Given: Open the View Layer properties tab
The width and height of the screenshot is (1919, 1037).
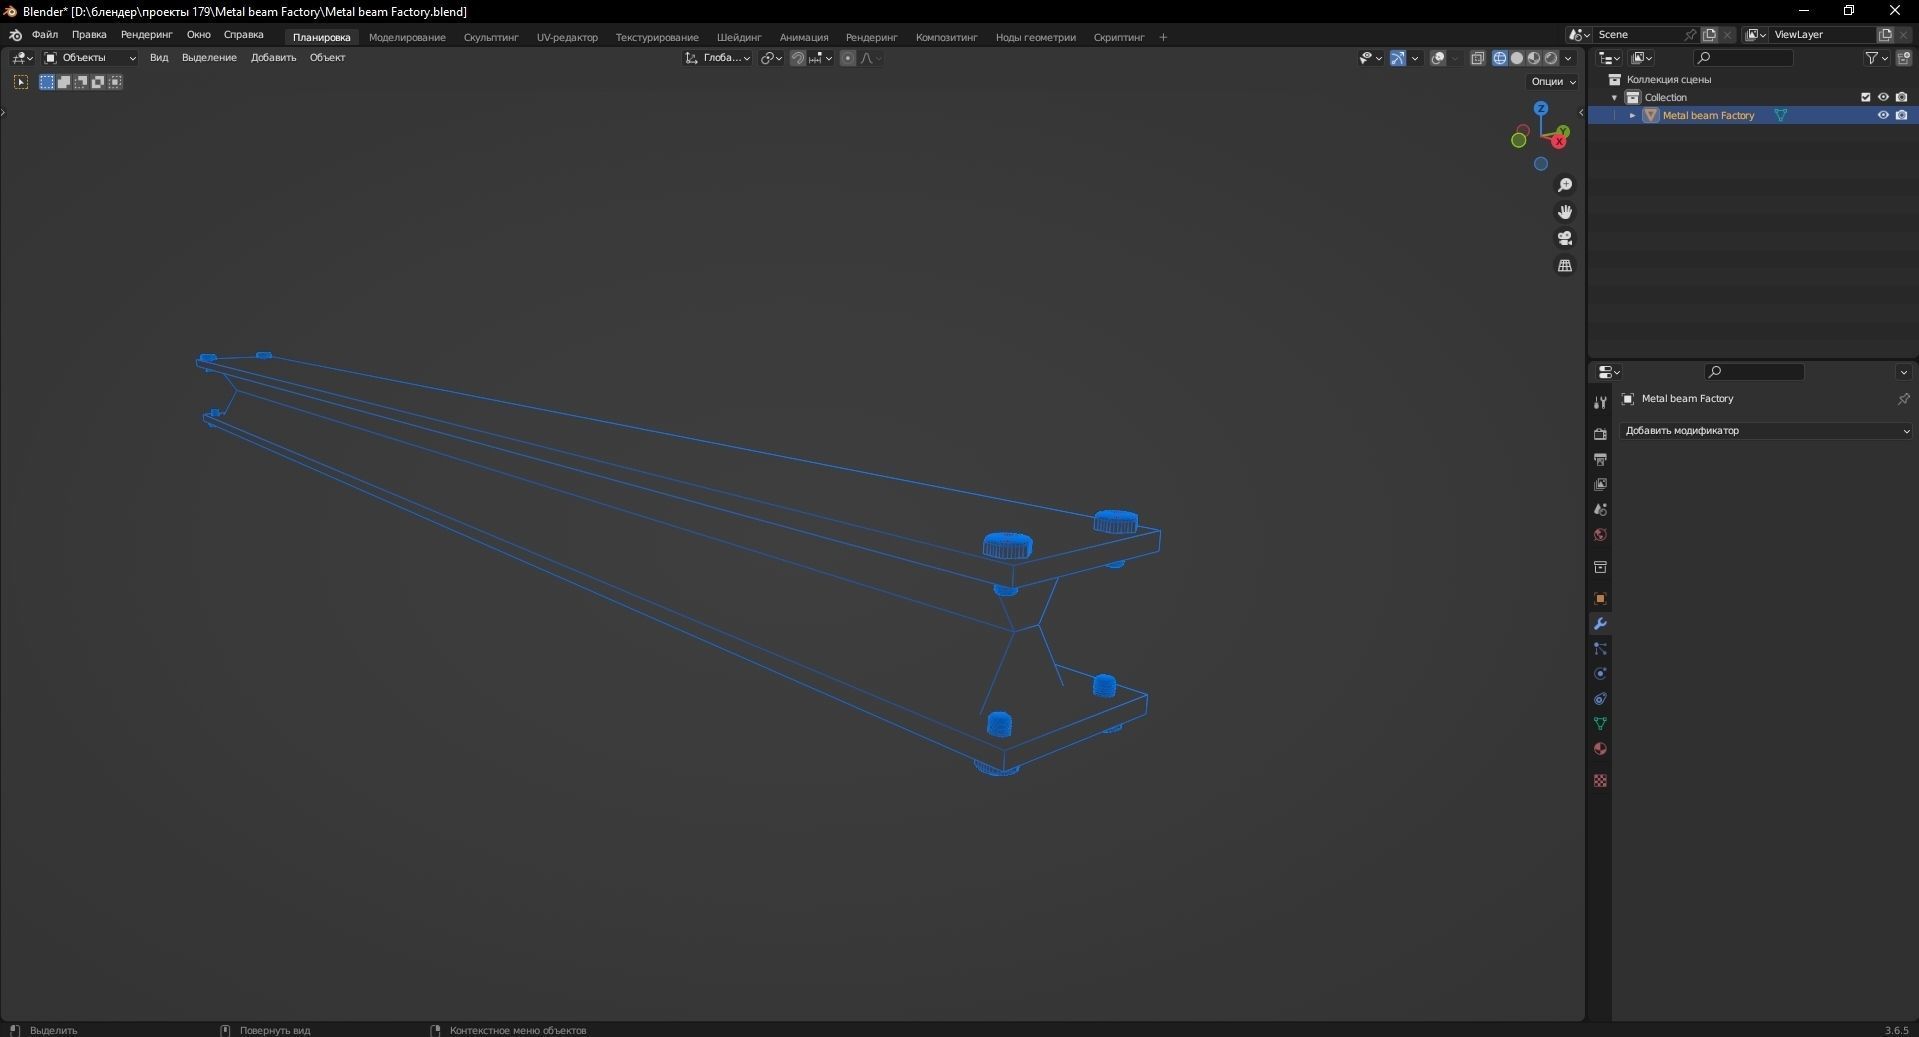Looking at the screenshot, I should 1600,484.
